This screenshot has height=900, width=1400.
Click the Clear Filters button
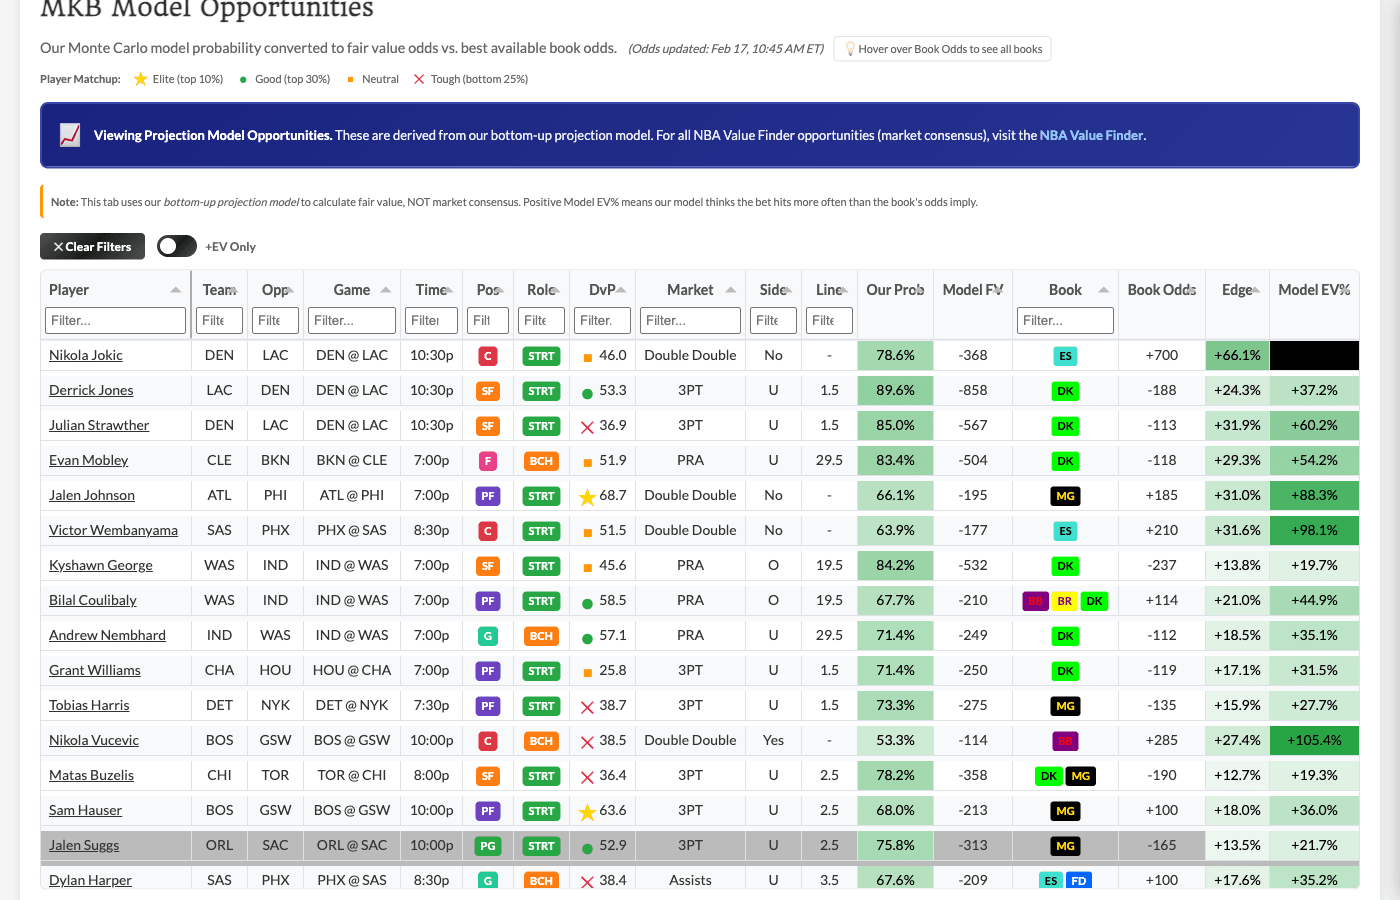[92, 246]
